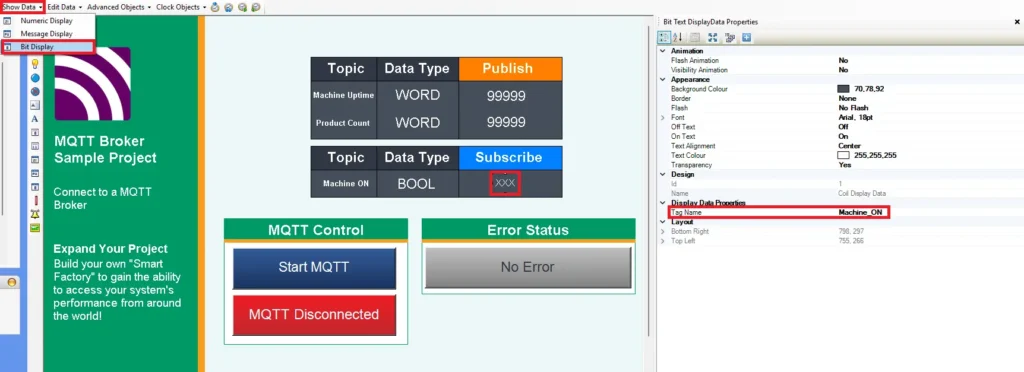
Task: Click the Error Status panel title
Action: click(528, 230)
